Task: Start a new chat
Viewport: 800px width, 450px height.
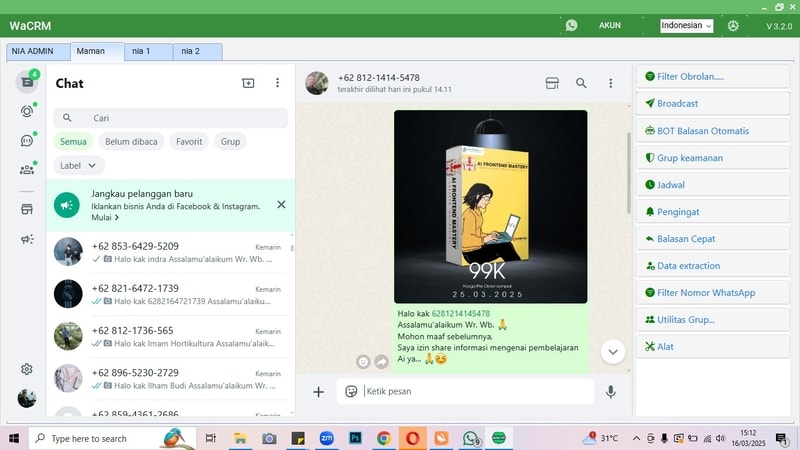Action: (x=248, y=83)
